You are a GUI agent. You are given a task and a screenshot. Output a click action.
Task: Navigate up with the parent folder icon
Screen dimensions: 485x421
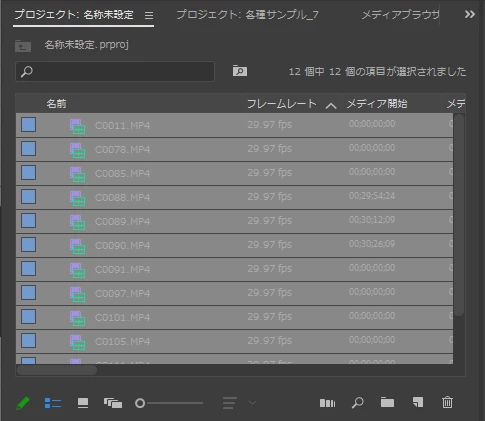pyautogui.click(x=23, y=46)
